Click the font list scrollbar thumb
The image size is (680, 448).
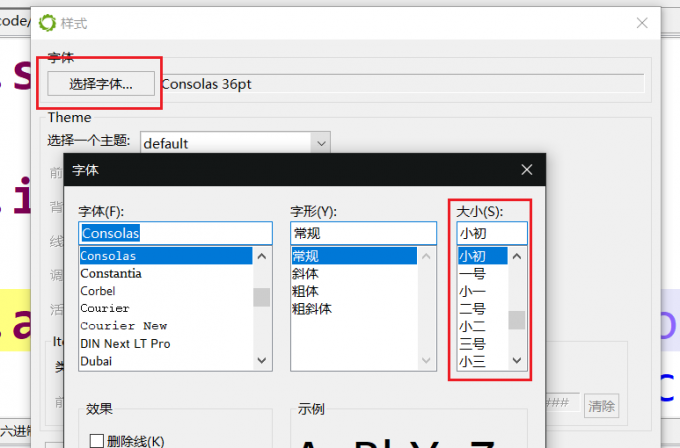pos(262,298)
